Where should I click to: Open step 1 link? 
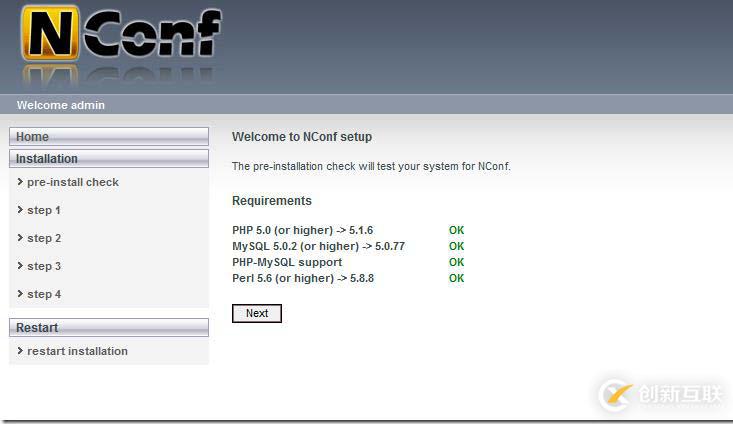pyautogui.click(x=44, y=210)
